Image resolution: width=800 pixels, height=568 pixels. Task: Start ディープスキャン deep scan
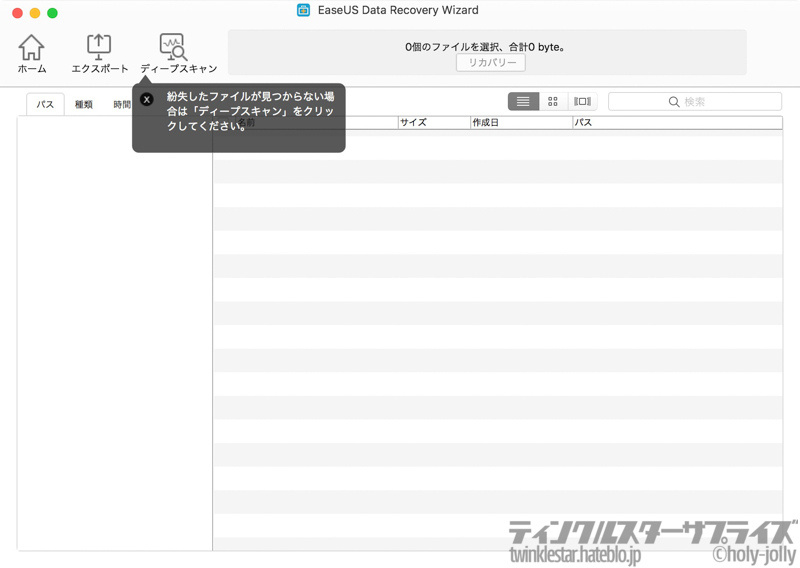(179, 53)
